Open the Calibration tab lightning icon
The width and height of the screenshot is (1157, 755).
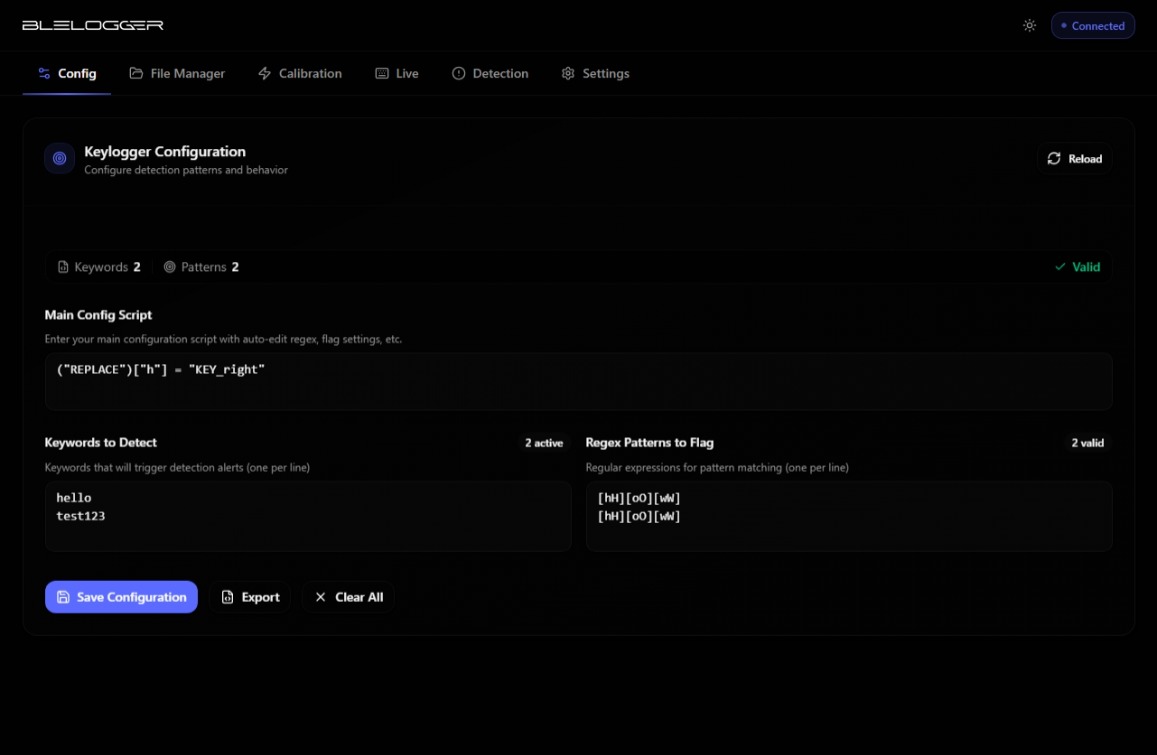[264, 74]
